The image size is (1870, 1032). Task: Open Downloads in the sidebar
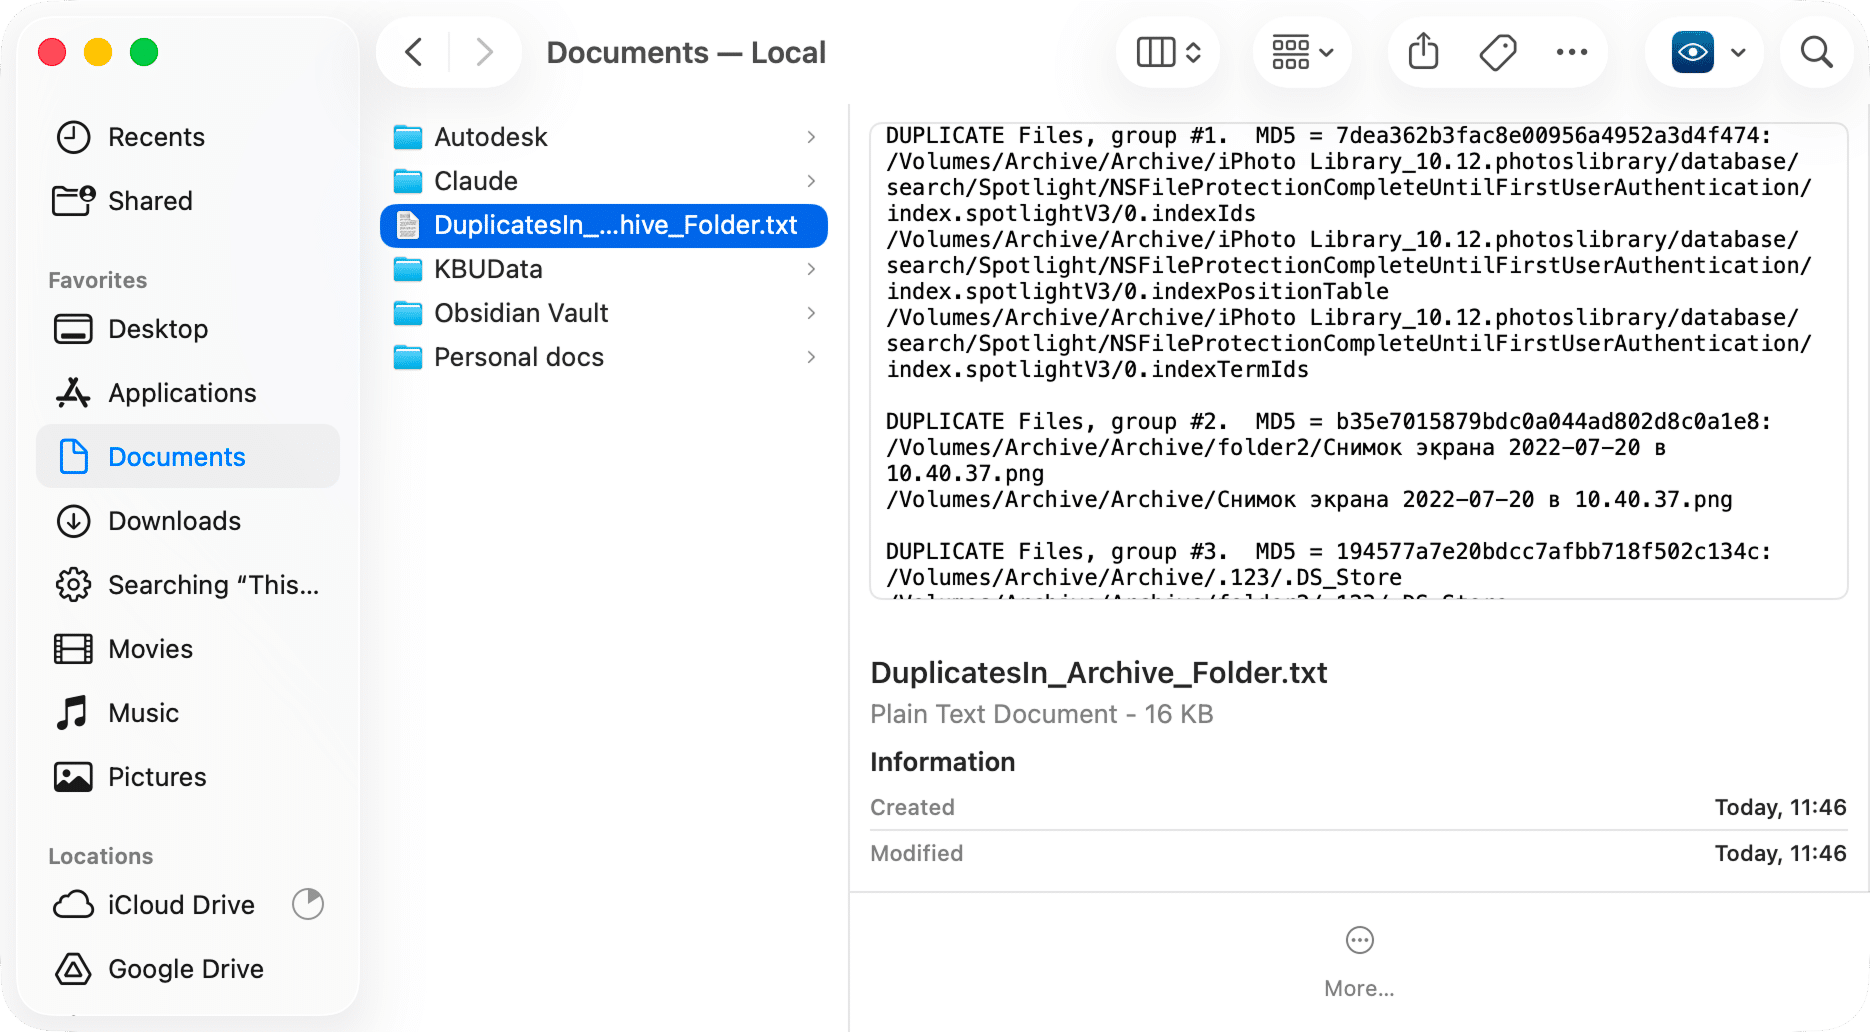[x=188, y=521]
